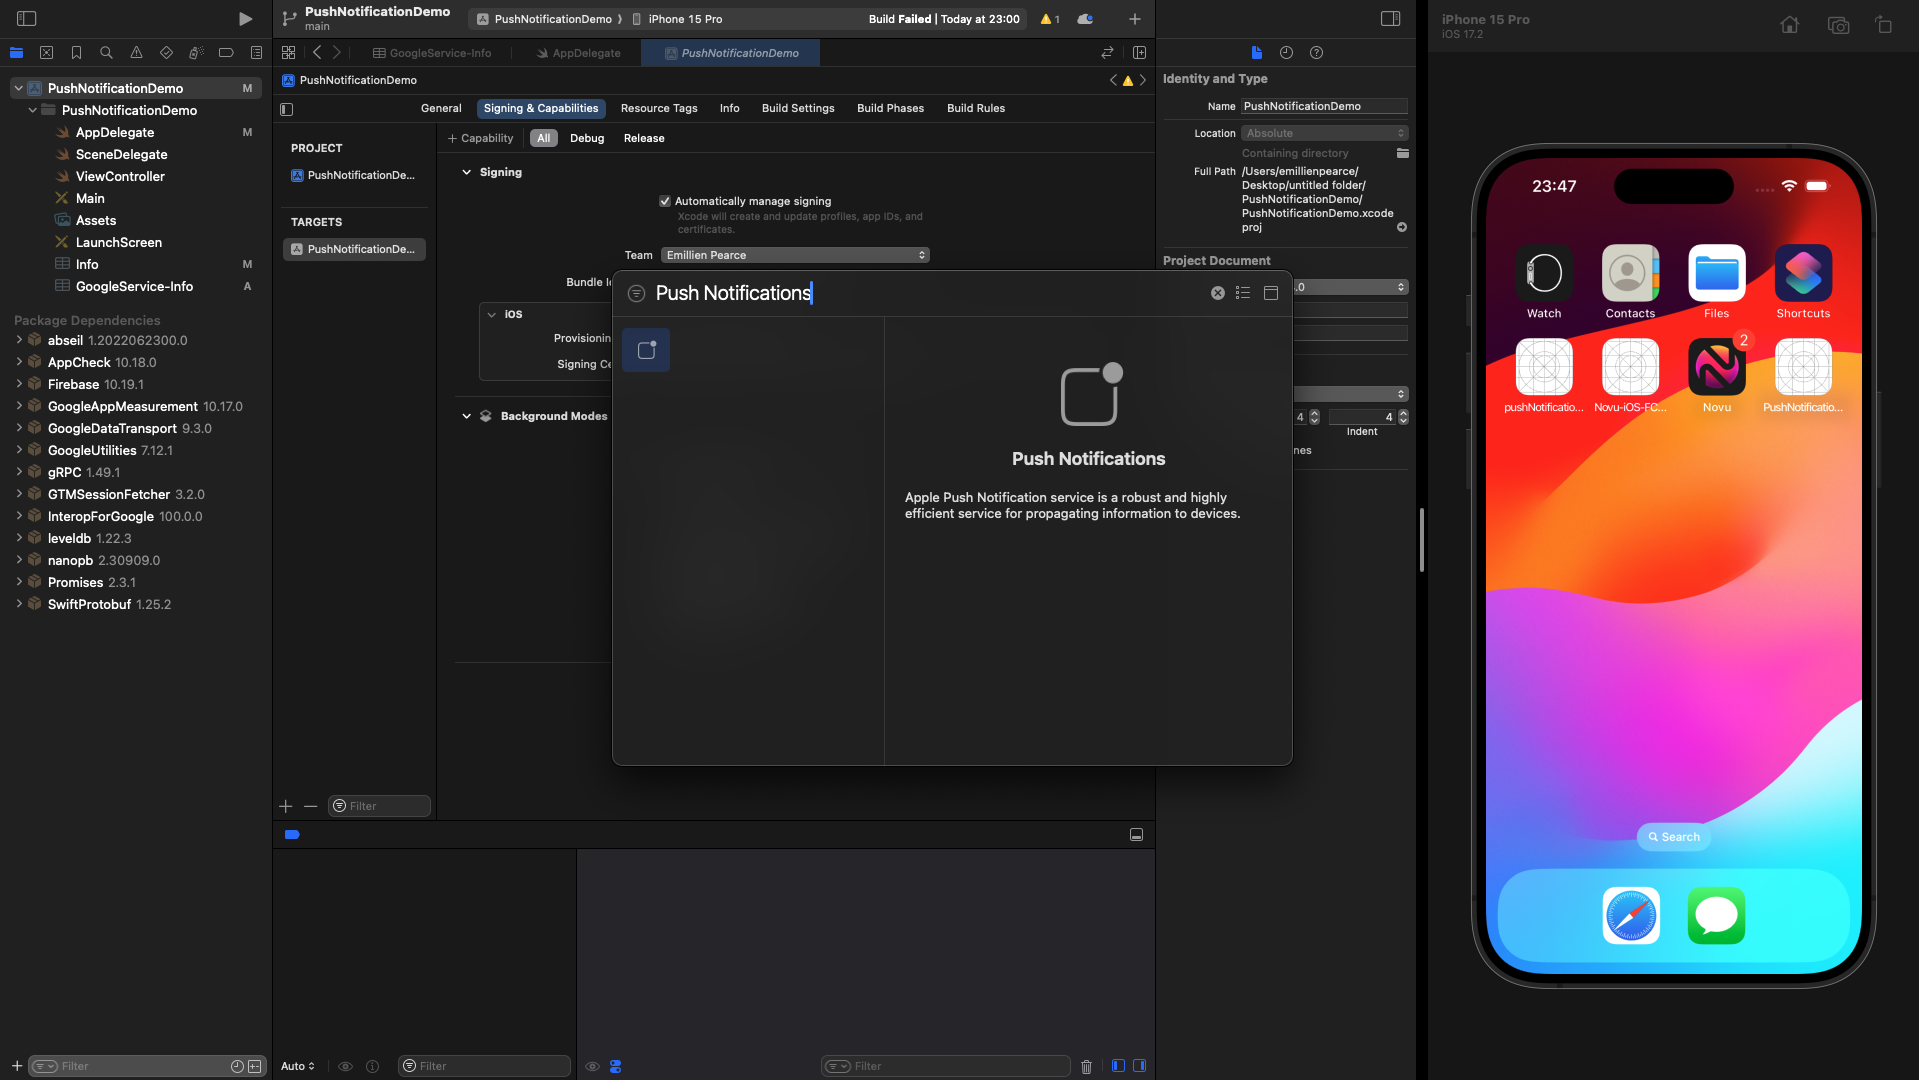The image size is (1919, 1080).
Task: Toggle the navigator sidebar icon
Action: 27,19
